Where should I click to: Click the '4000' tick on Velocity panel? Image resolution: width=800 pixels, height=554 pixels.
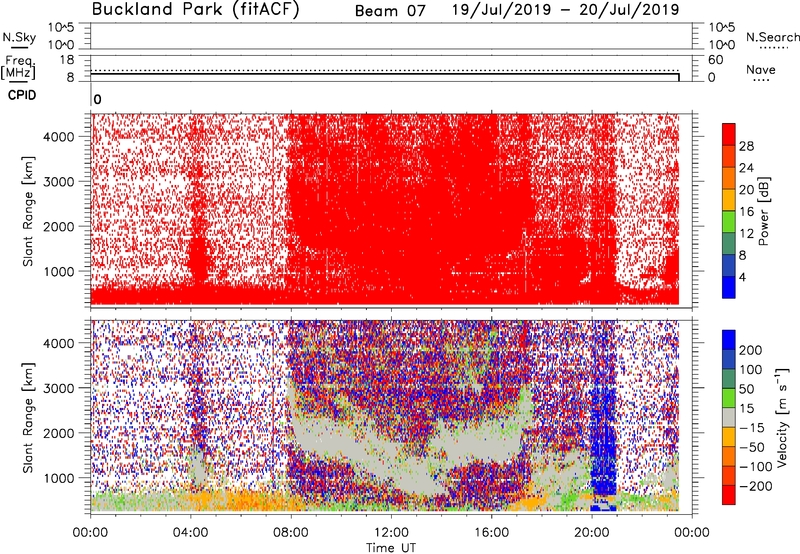59,343
